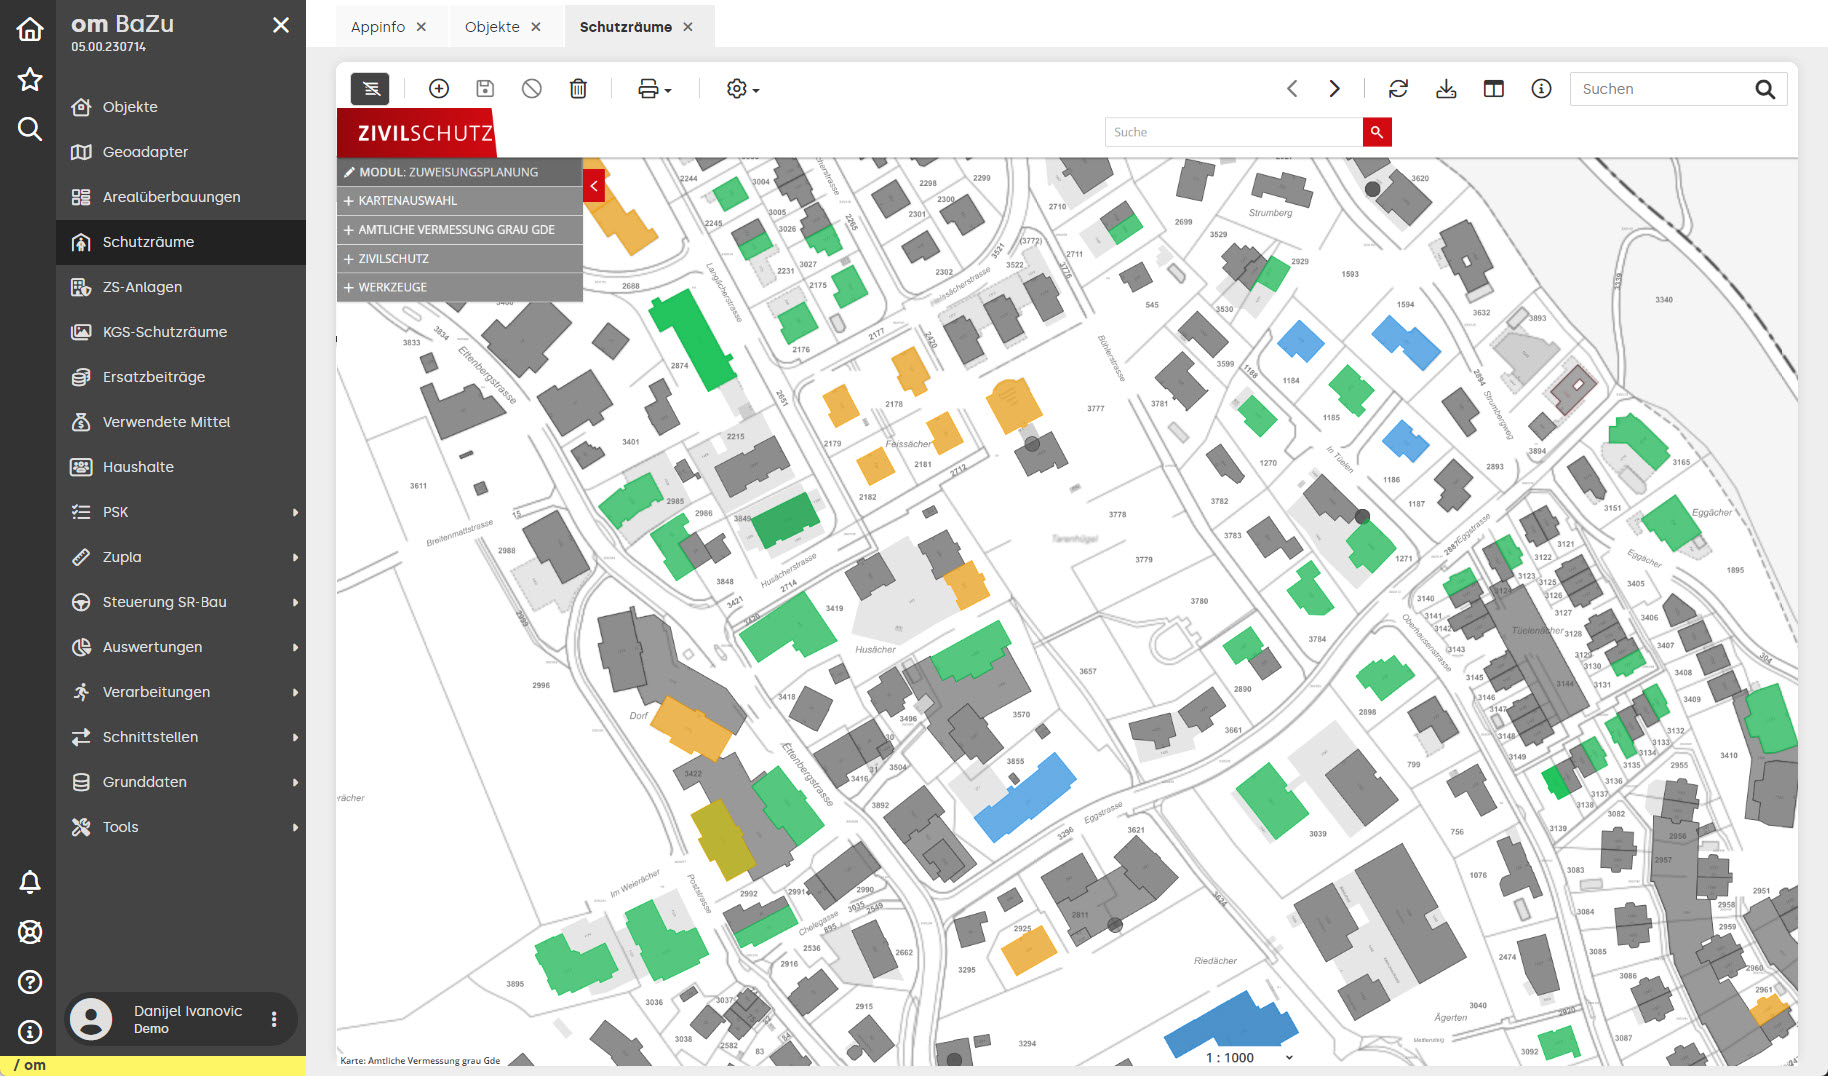The width and height of the screenshot is (1828, 1076).
Task: Open ZS-Anlagen in the sidebar menu
Action: point(142,287)
